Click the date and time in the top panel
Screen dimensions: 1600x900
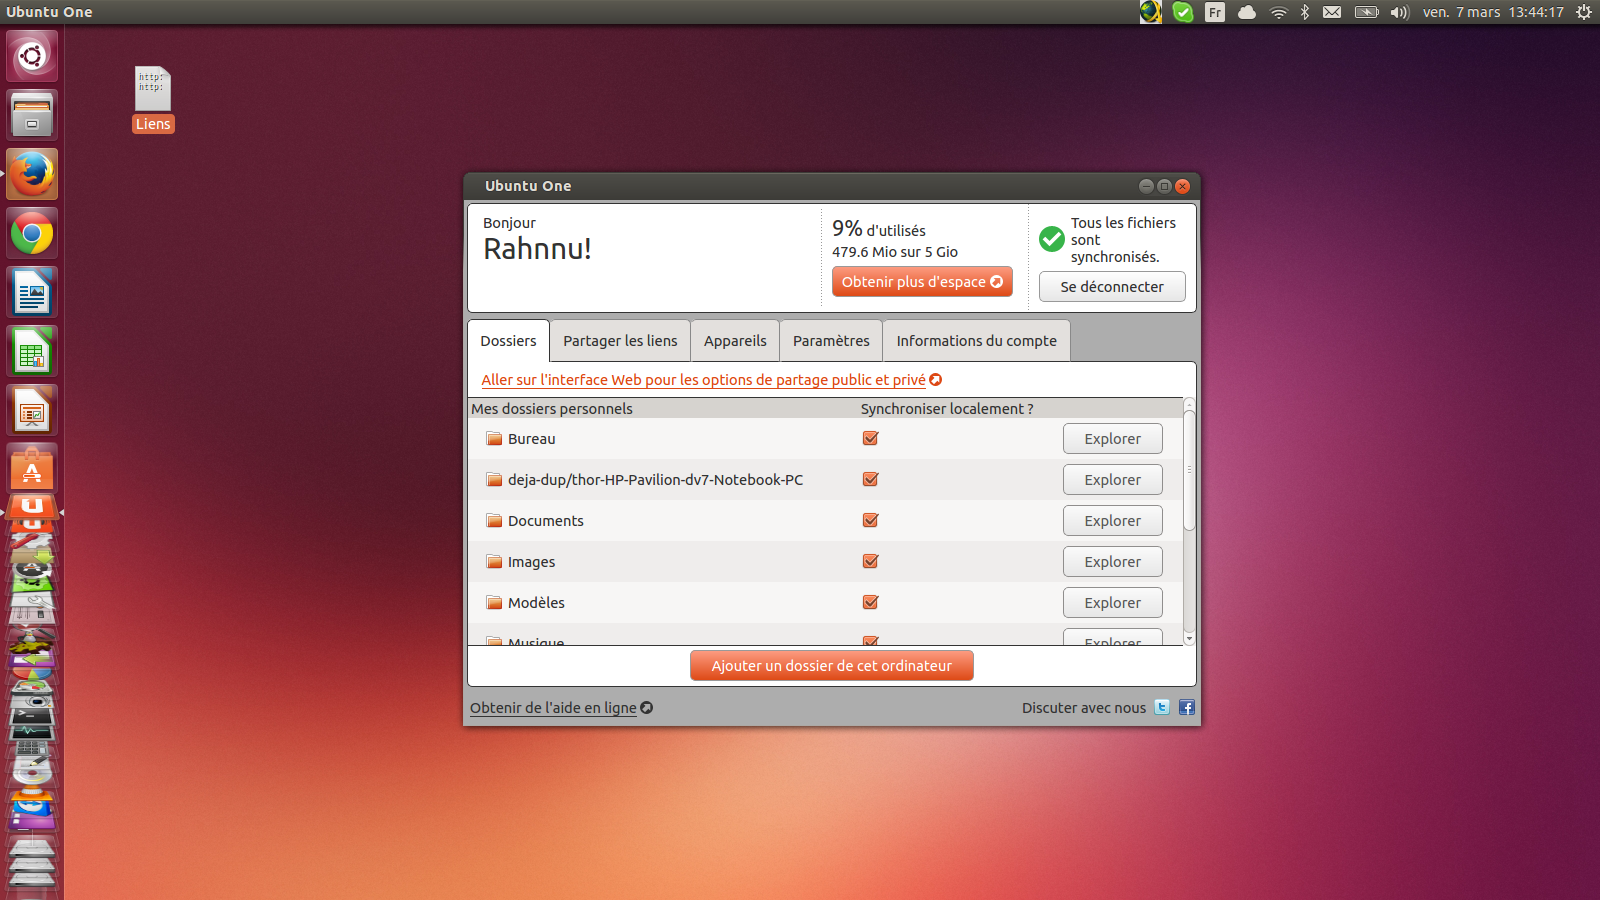pyautogui.click(x=1493, y=12)
